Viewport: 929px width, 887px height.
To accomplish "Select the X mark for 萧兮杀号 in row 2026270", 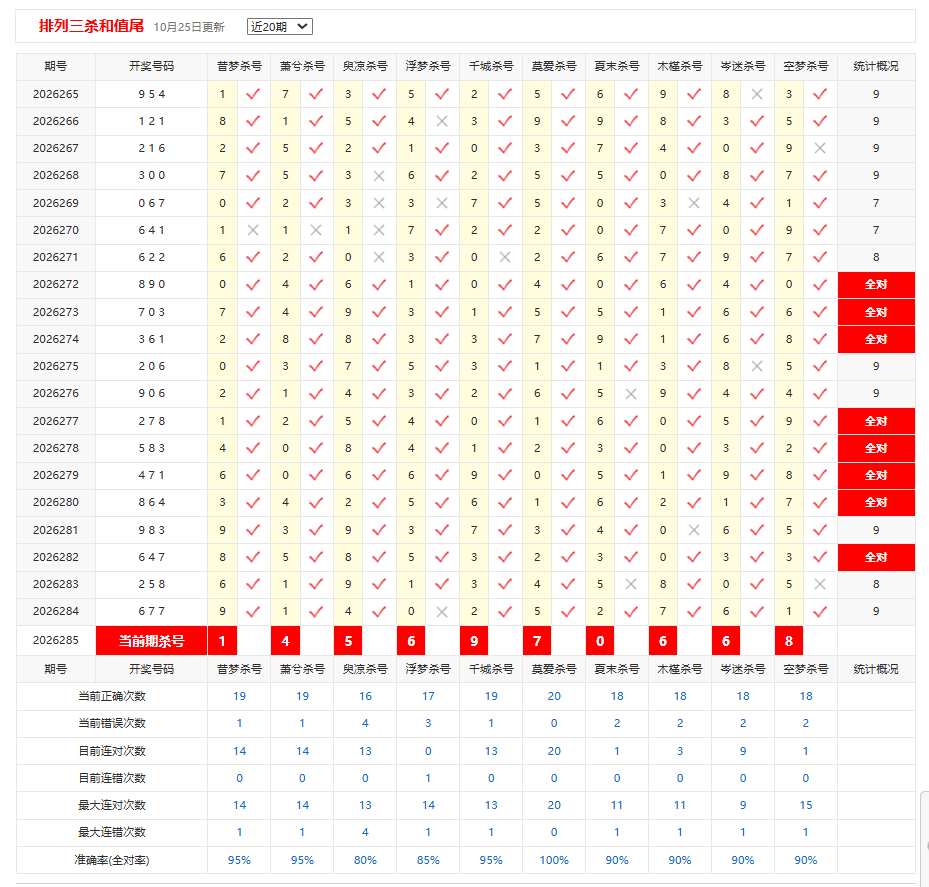I will [316, 230].
